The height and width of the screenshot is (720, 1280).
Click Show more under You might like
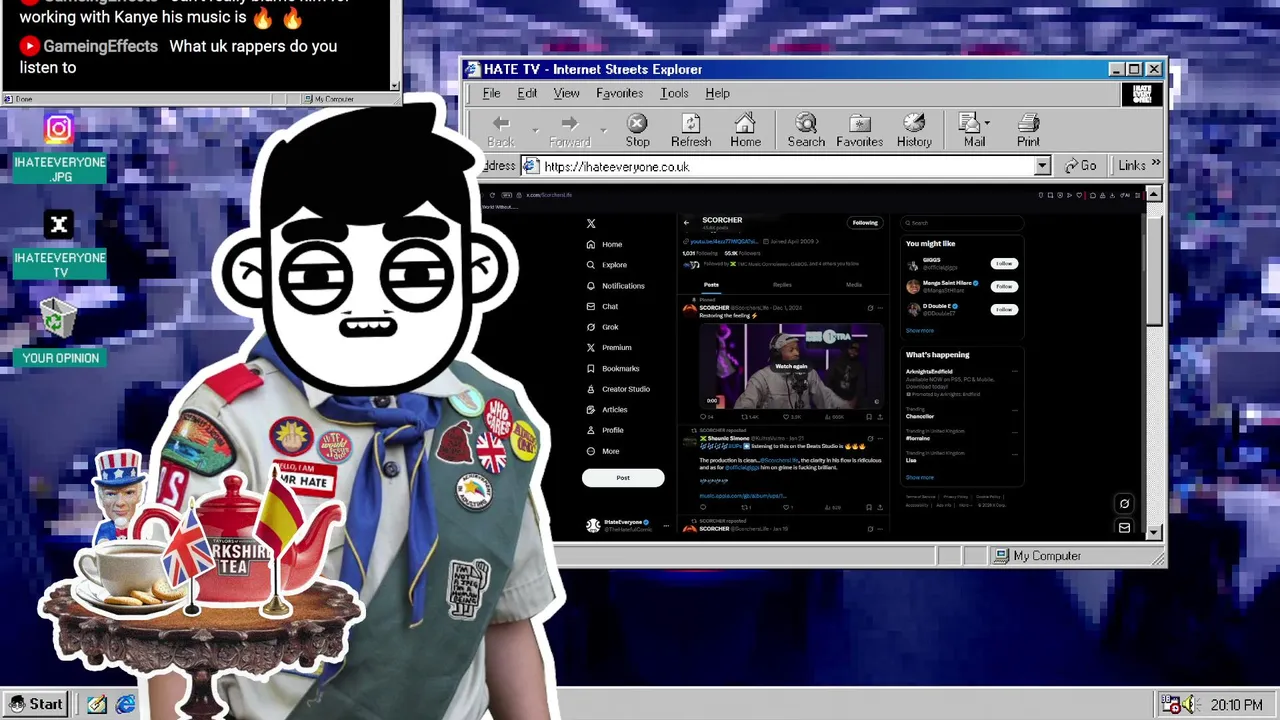tap(920, 330)
